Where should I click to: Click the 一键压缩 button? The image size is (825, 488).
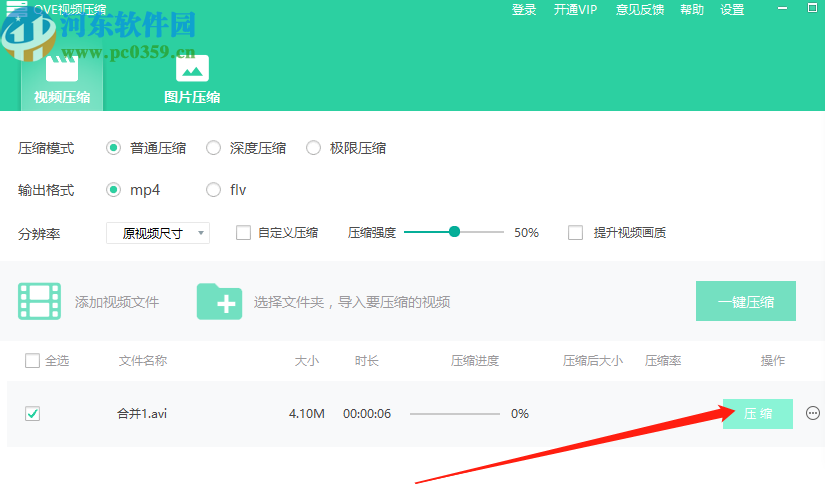746,301
